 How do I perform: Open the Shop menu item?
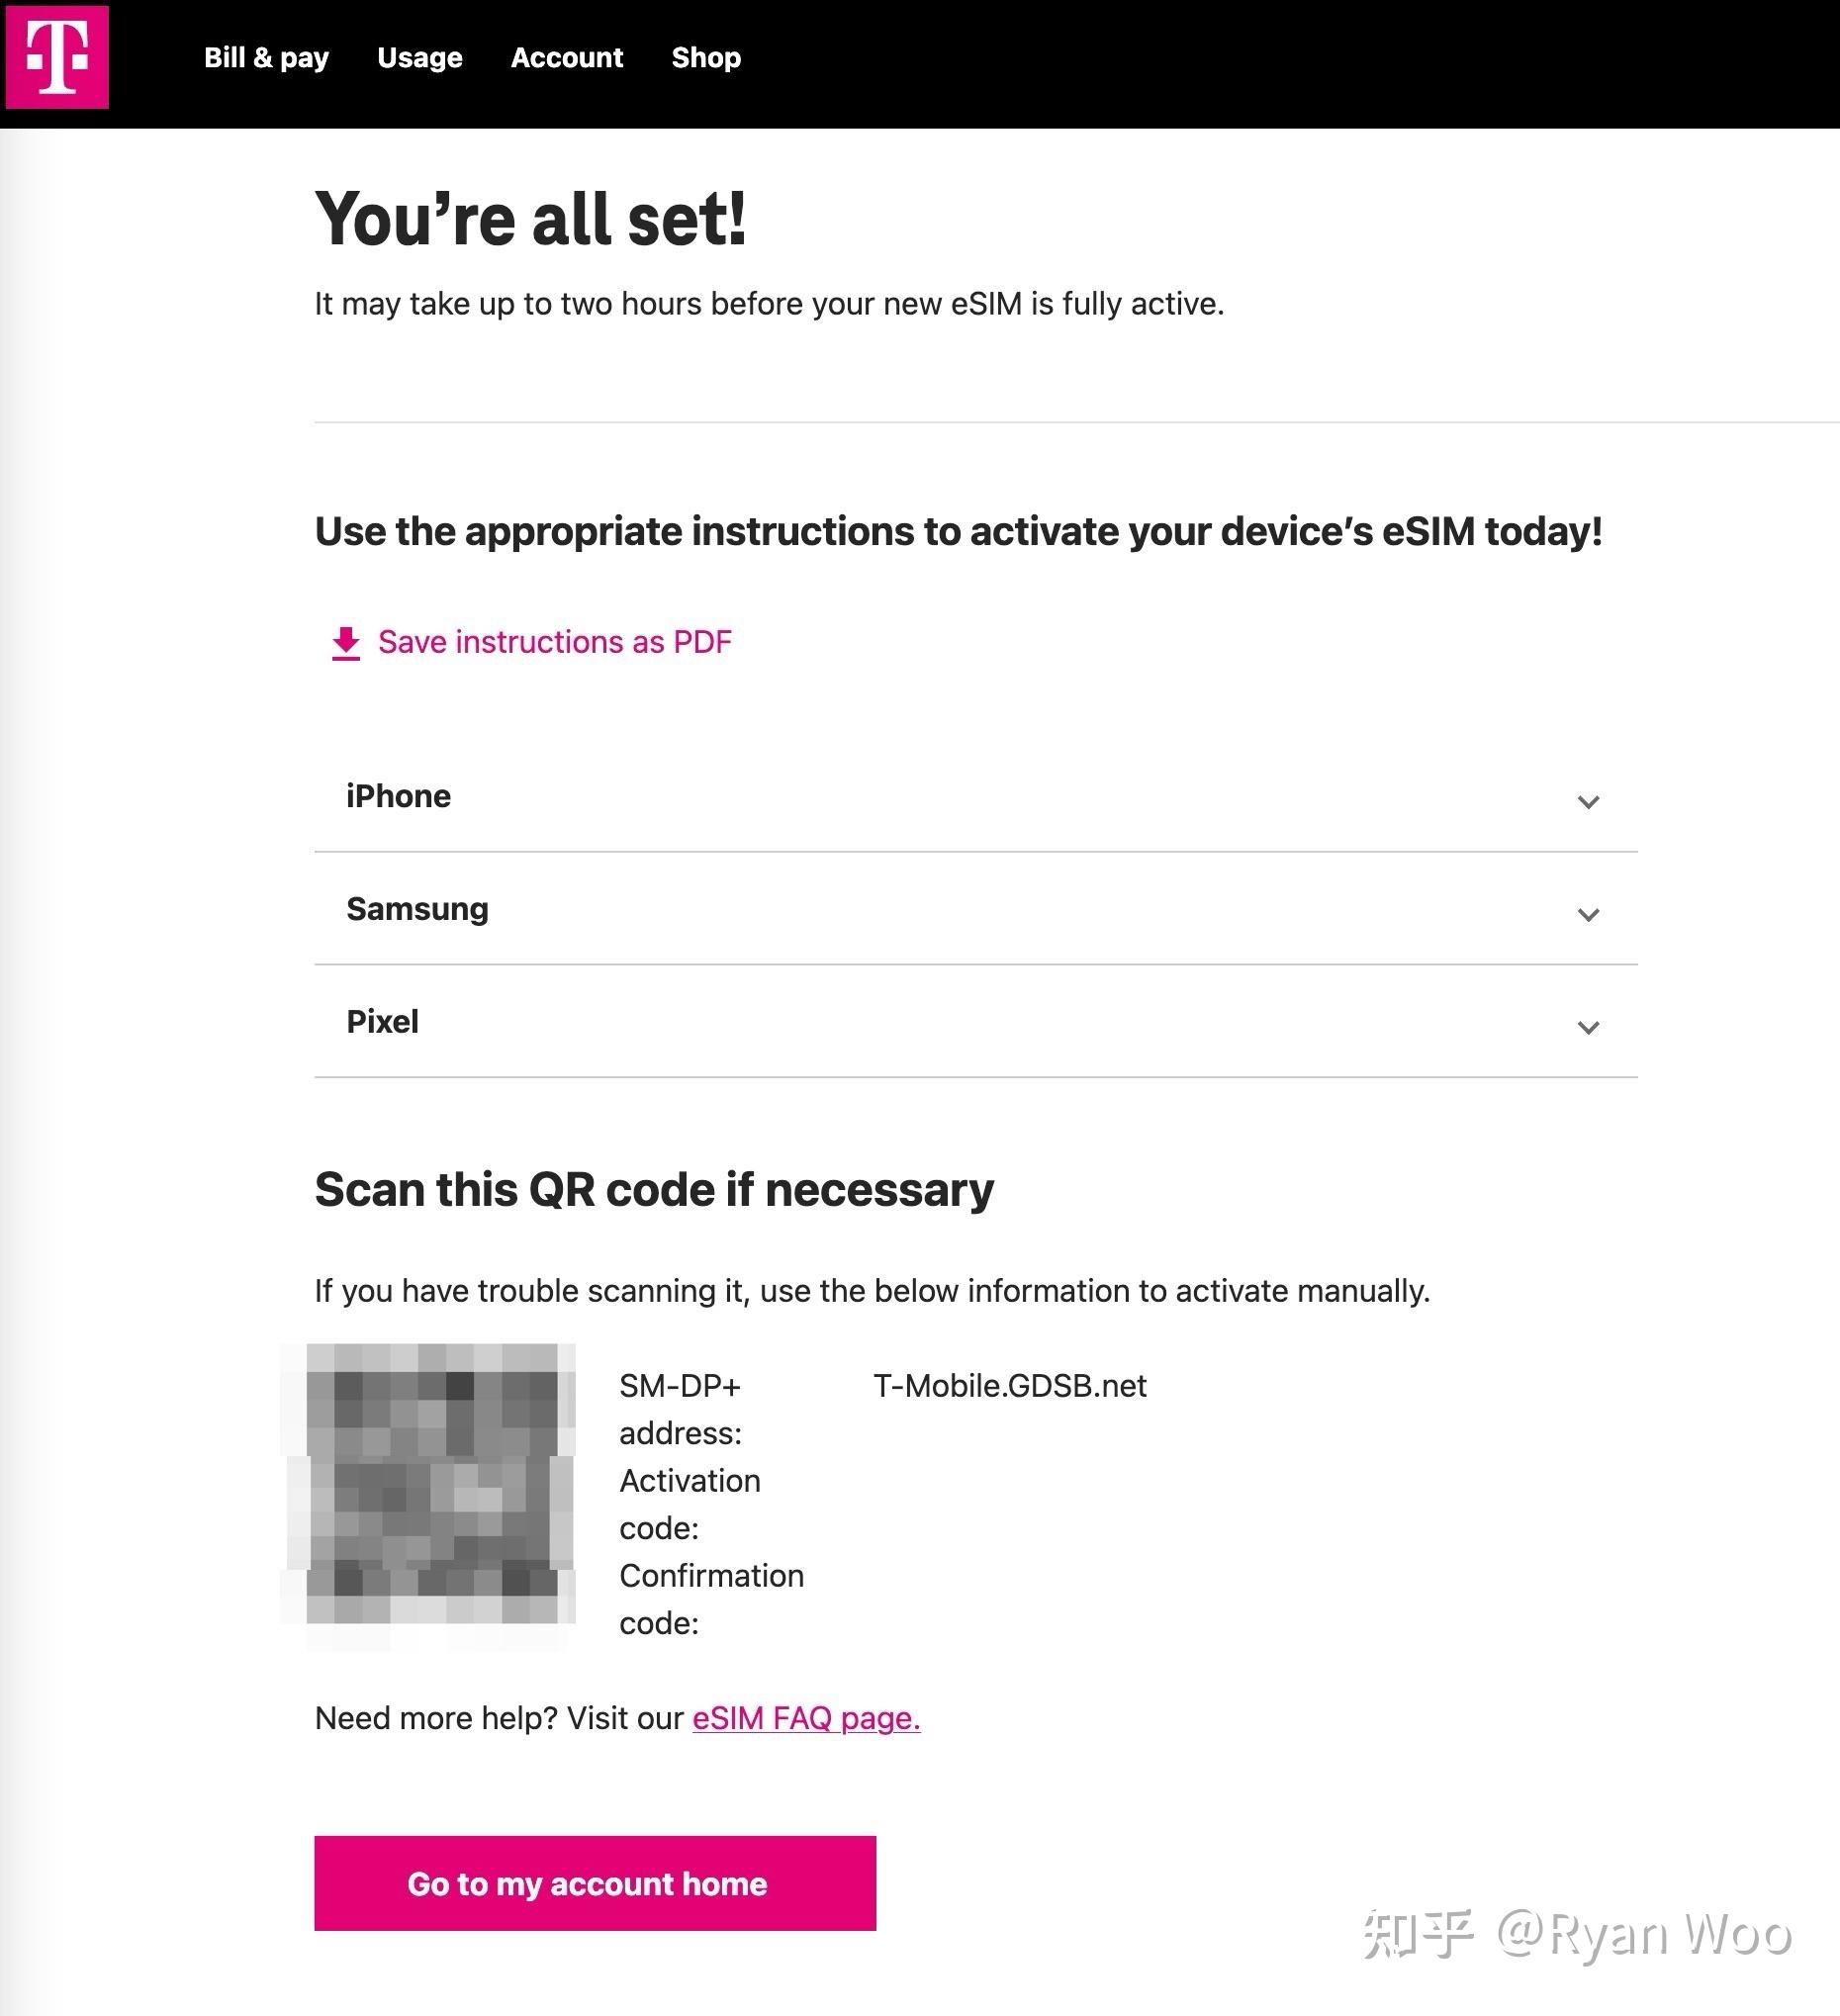706,58
